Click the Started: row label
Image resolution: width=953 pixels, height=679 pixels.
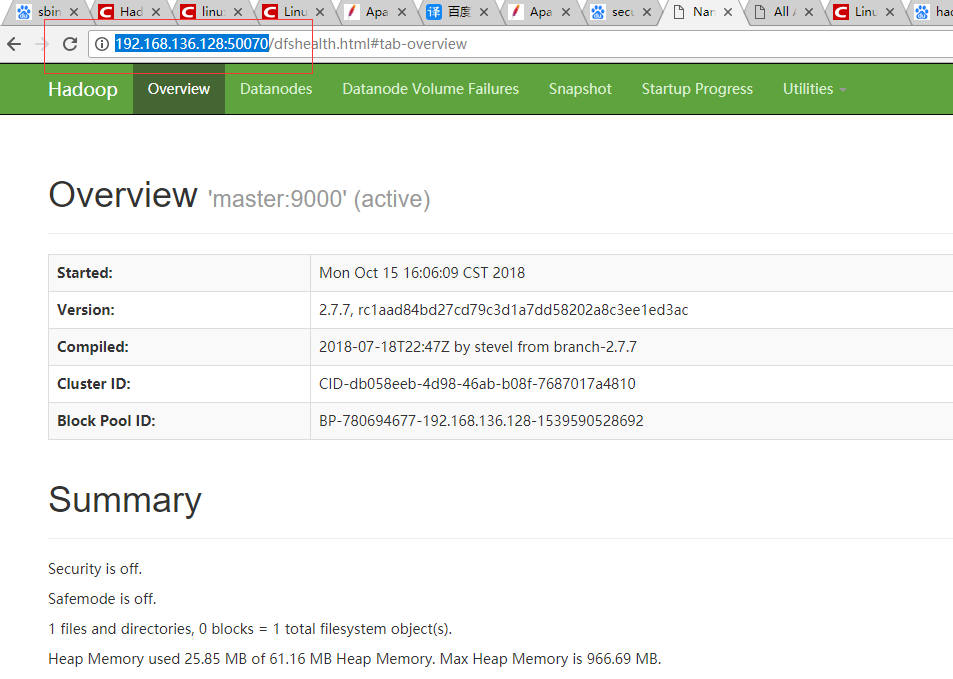click(x=85, y=273)
